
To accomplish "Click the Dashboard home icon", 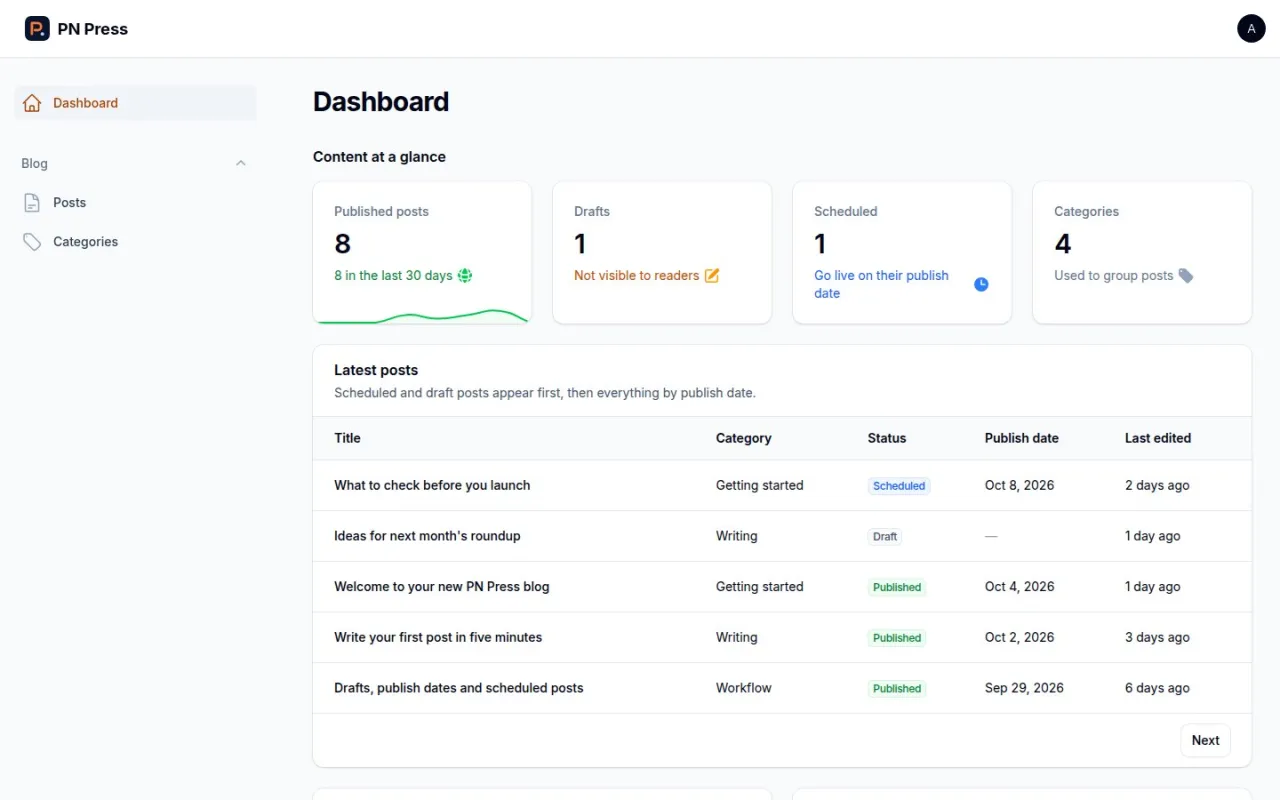I will click(x=32, y=103).
